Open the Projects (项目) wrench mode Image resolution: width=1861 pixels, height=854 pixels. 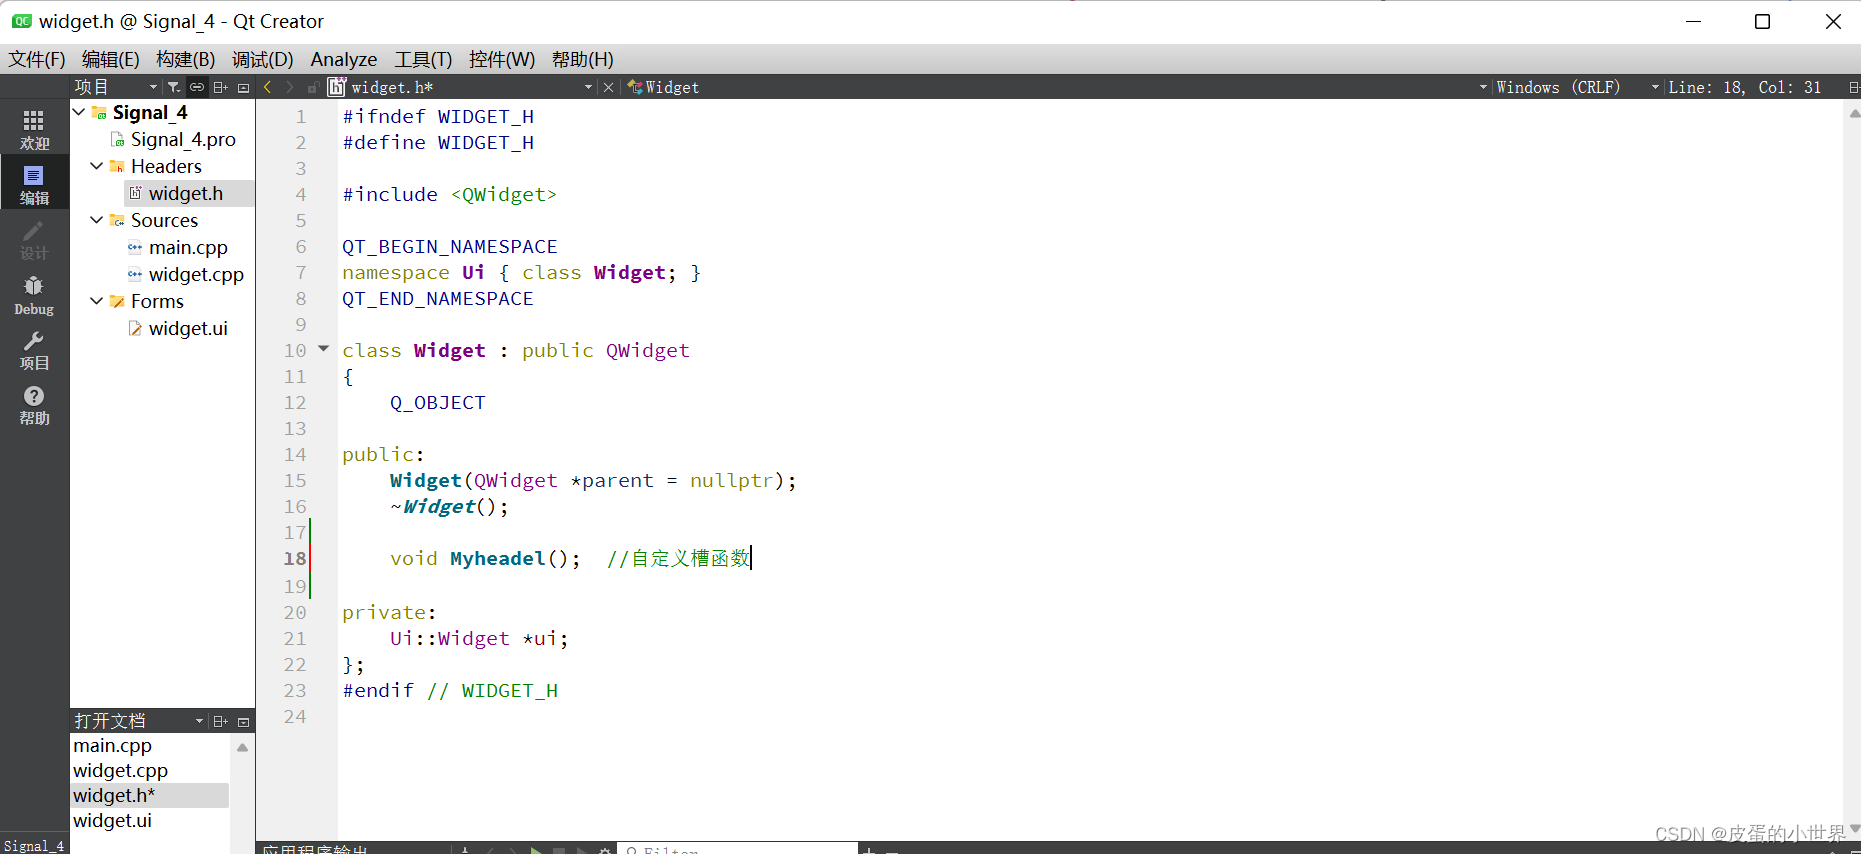point(34,350)
